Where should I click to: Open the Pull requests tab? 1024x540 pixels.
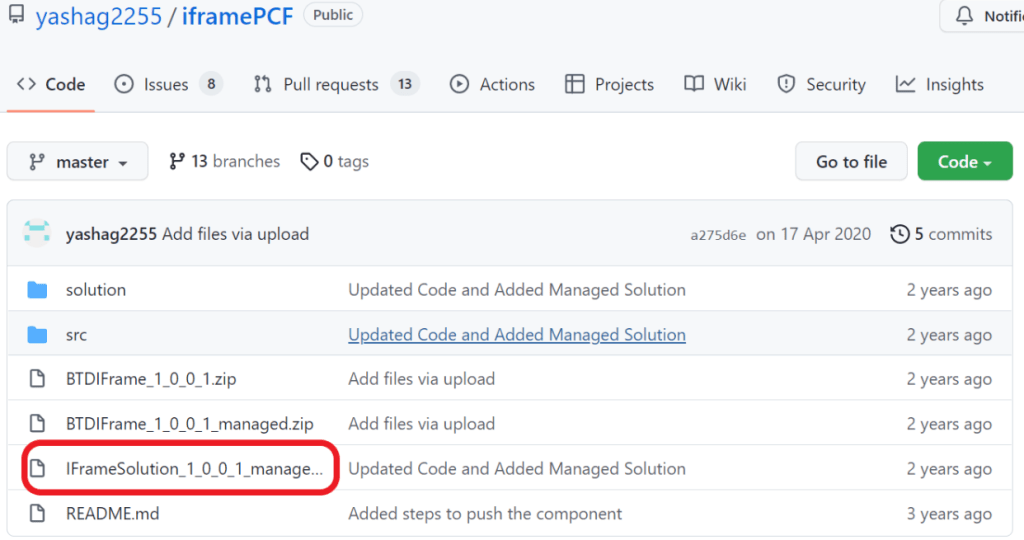(x=330, y=85)
